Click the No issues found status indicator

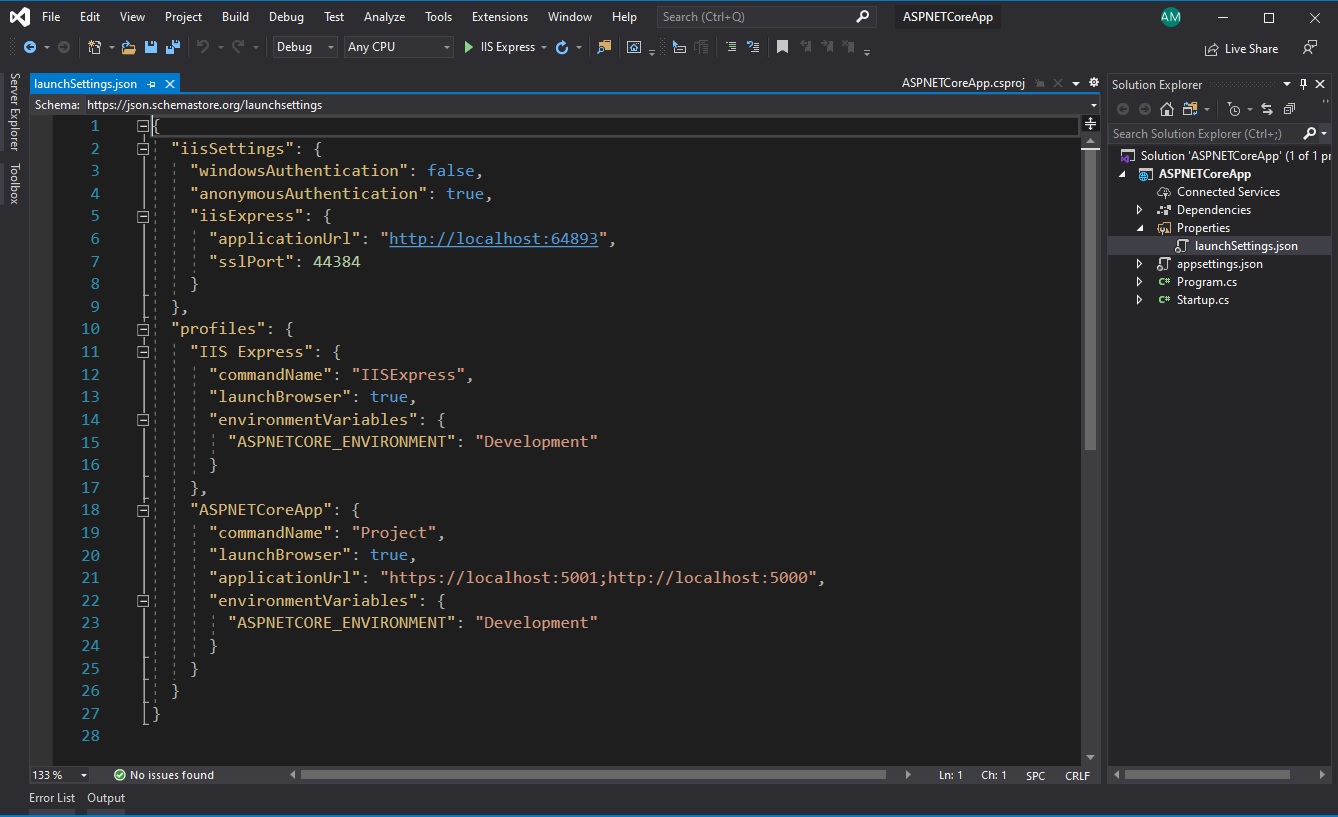[x=164, y=775]
